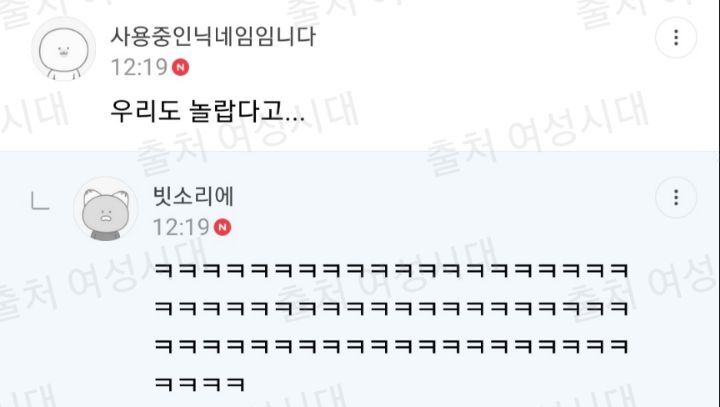This screenshot has width=720, height=407.
Task: Click the 12:19 timestamp under 사용중인닉네임입니다
Action: coord(139,68)
